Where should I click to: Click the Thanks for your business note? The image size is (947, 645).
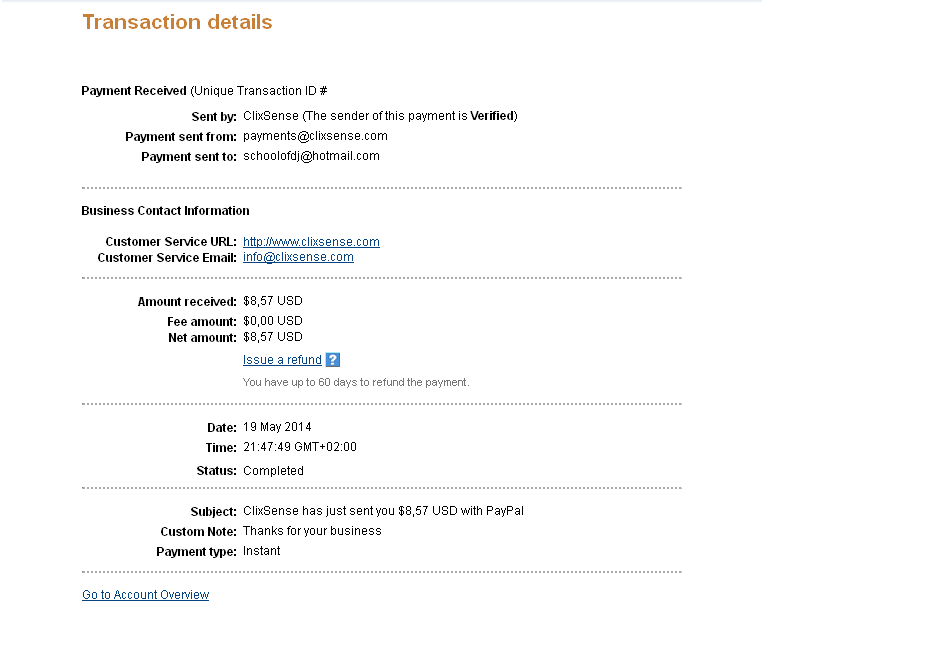(x=312, y=531)
